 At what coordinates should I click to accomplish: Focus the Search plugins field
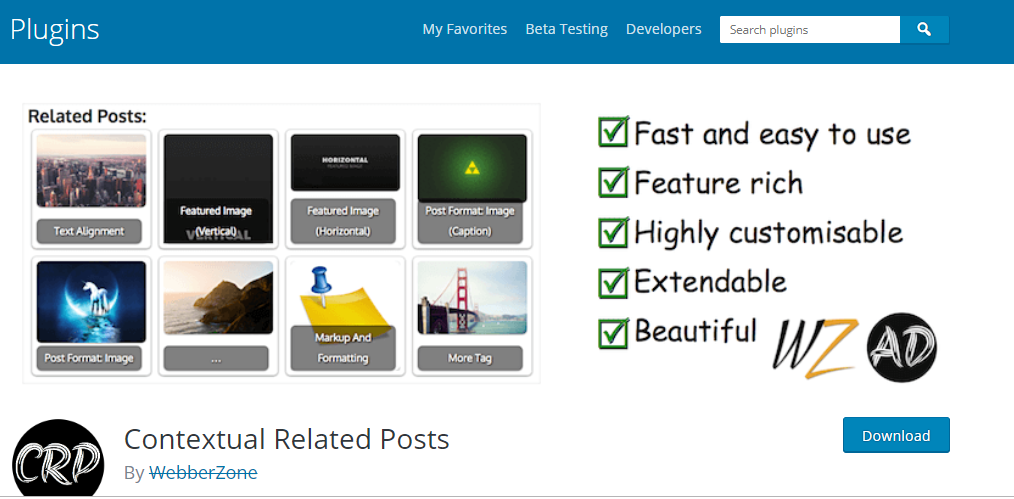pos(810,30)
